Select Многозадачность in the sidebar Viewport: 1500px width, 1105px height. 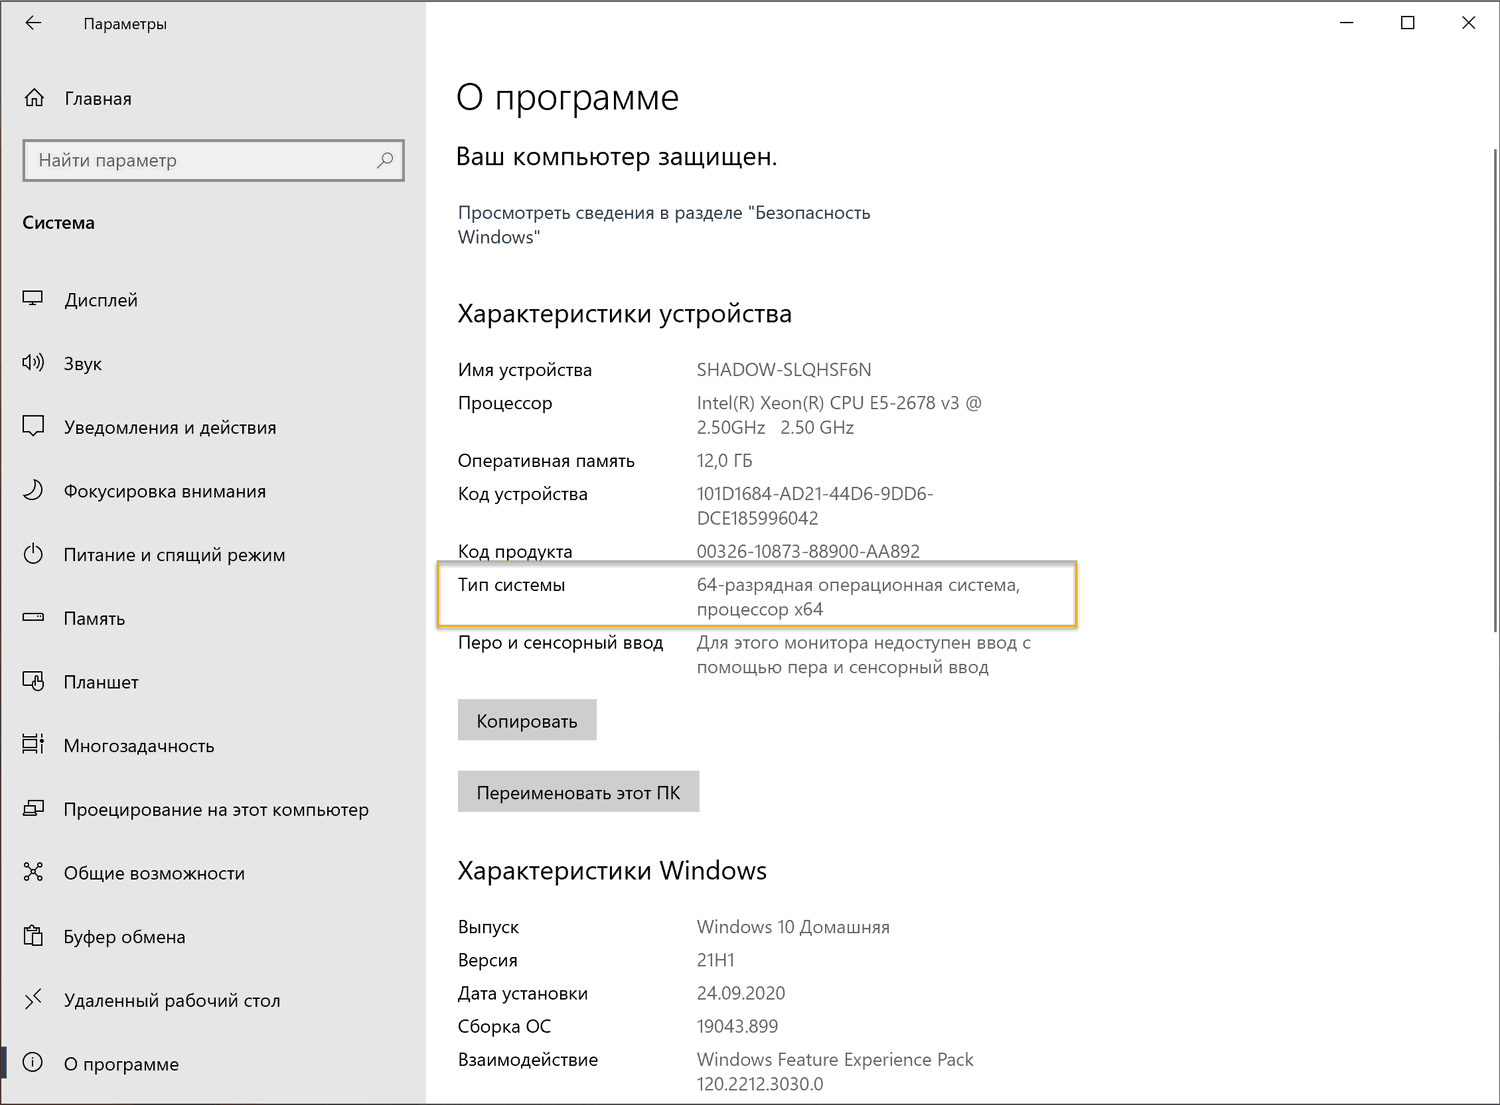coord(139,745)
